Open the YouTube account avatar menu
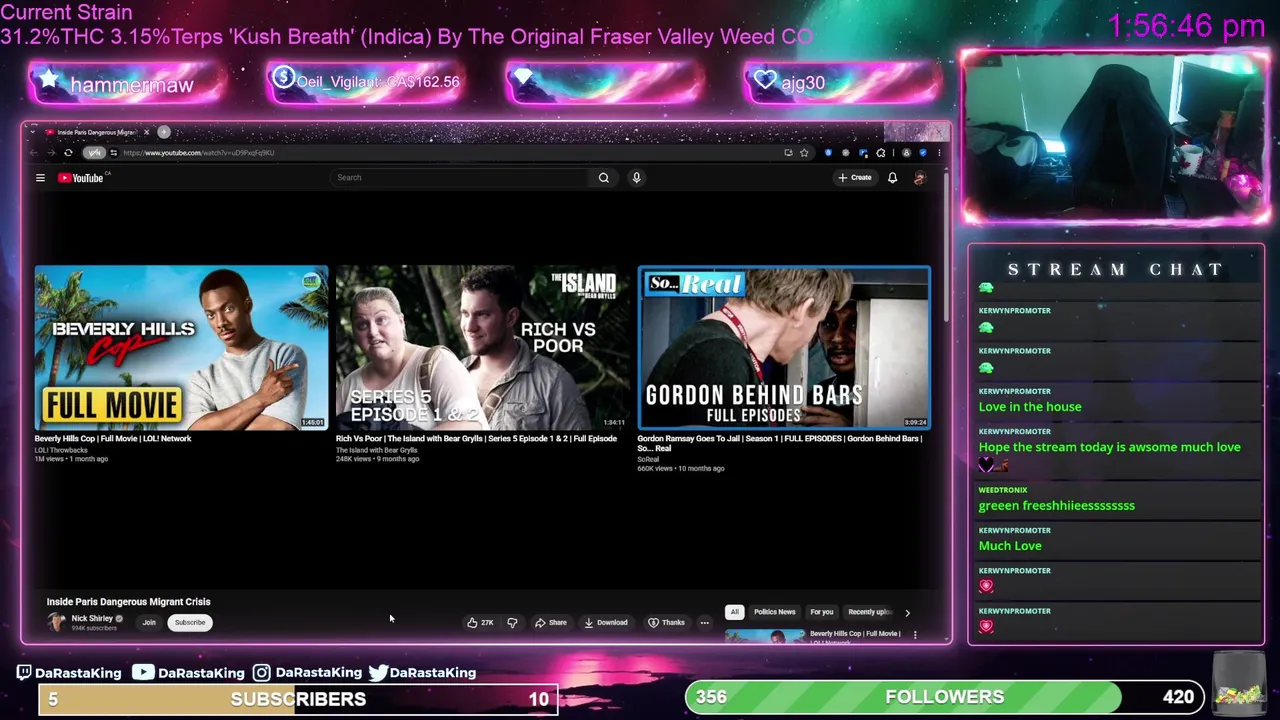Screen dimensions: 1280x720 [920, 178]
